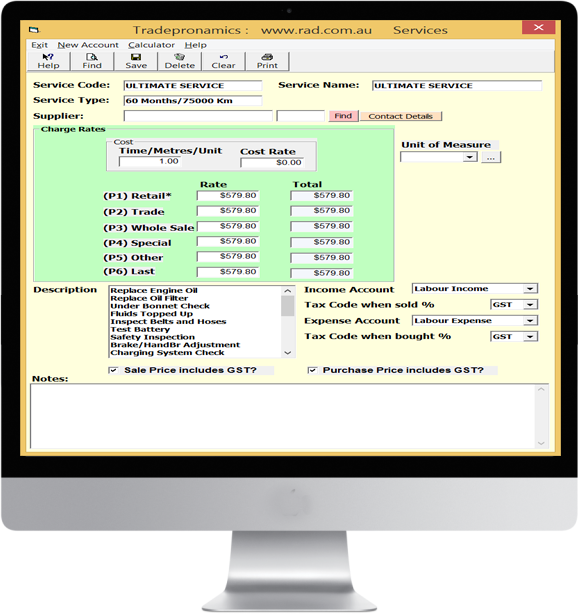Open the Calculator menu
Screen dimensions: 578x614
click(152, 45)
